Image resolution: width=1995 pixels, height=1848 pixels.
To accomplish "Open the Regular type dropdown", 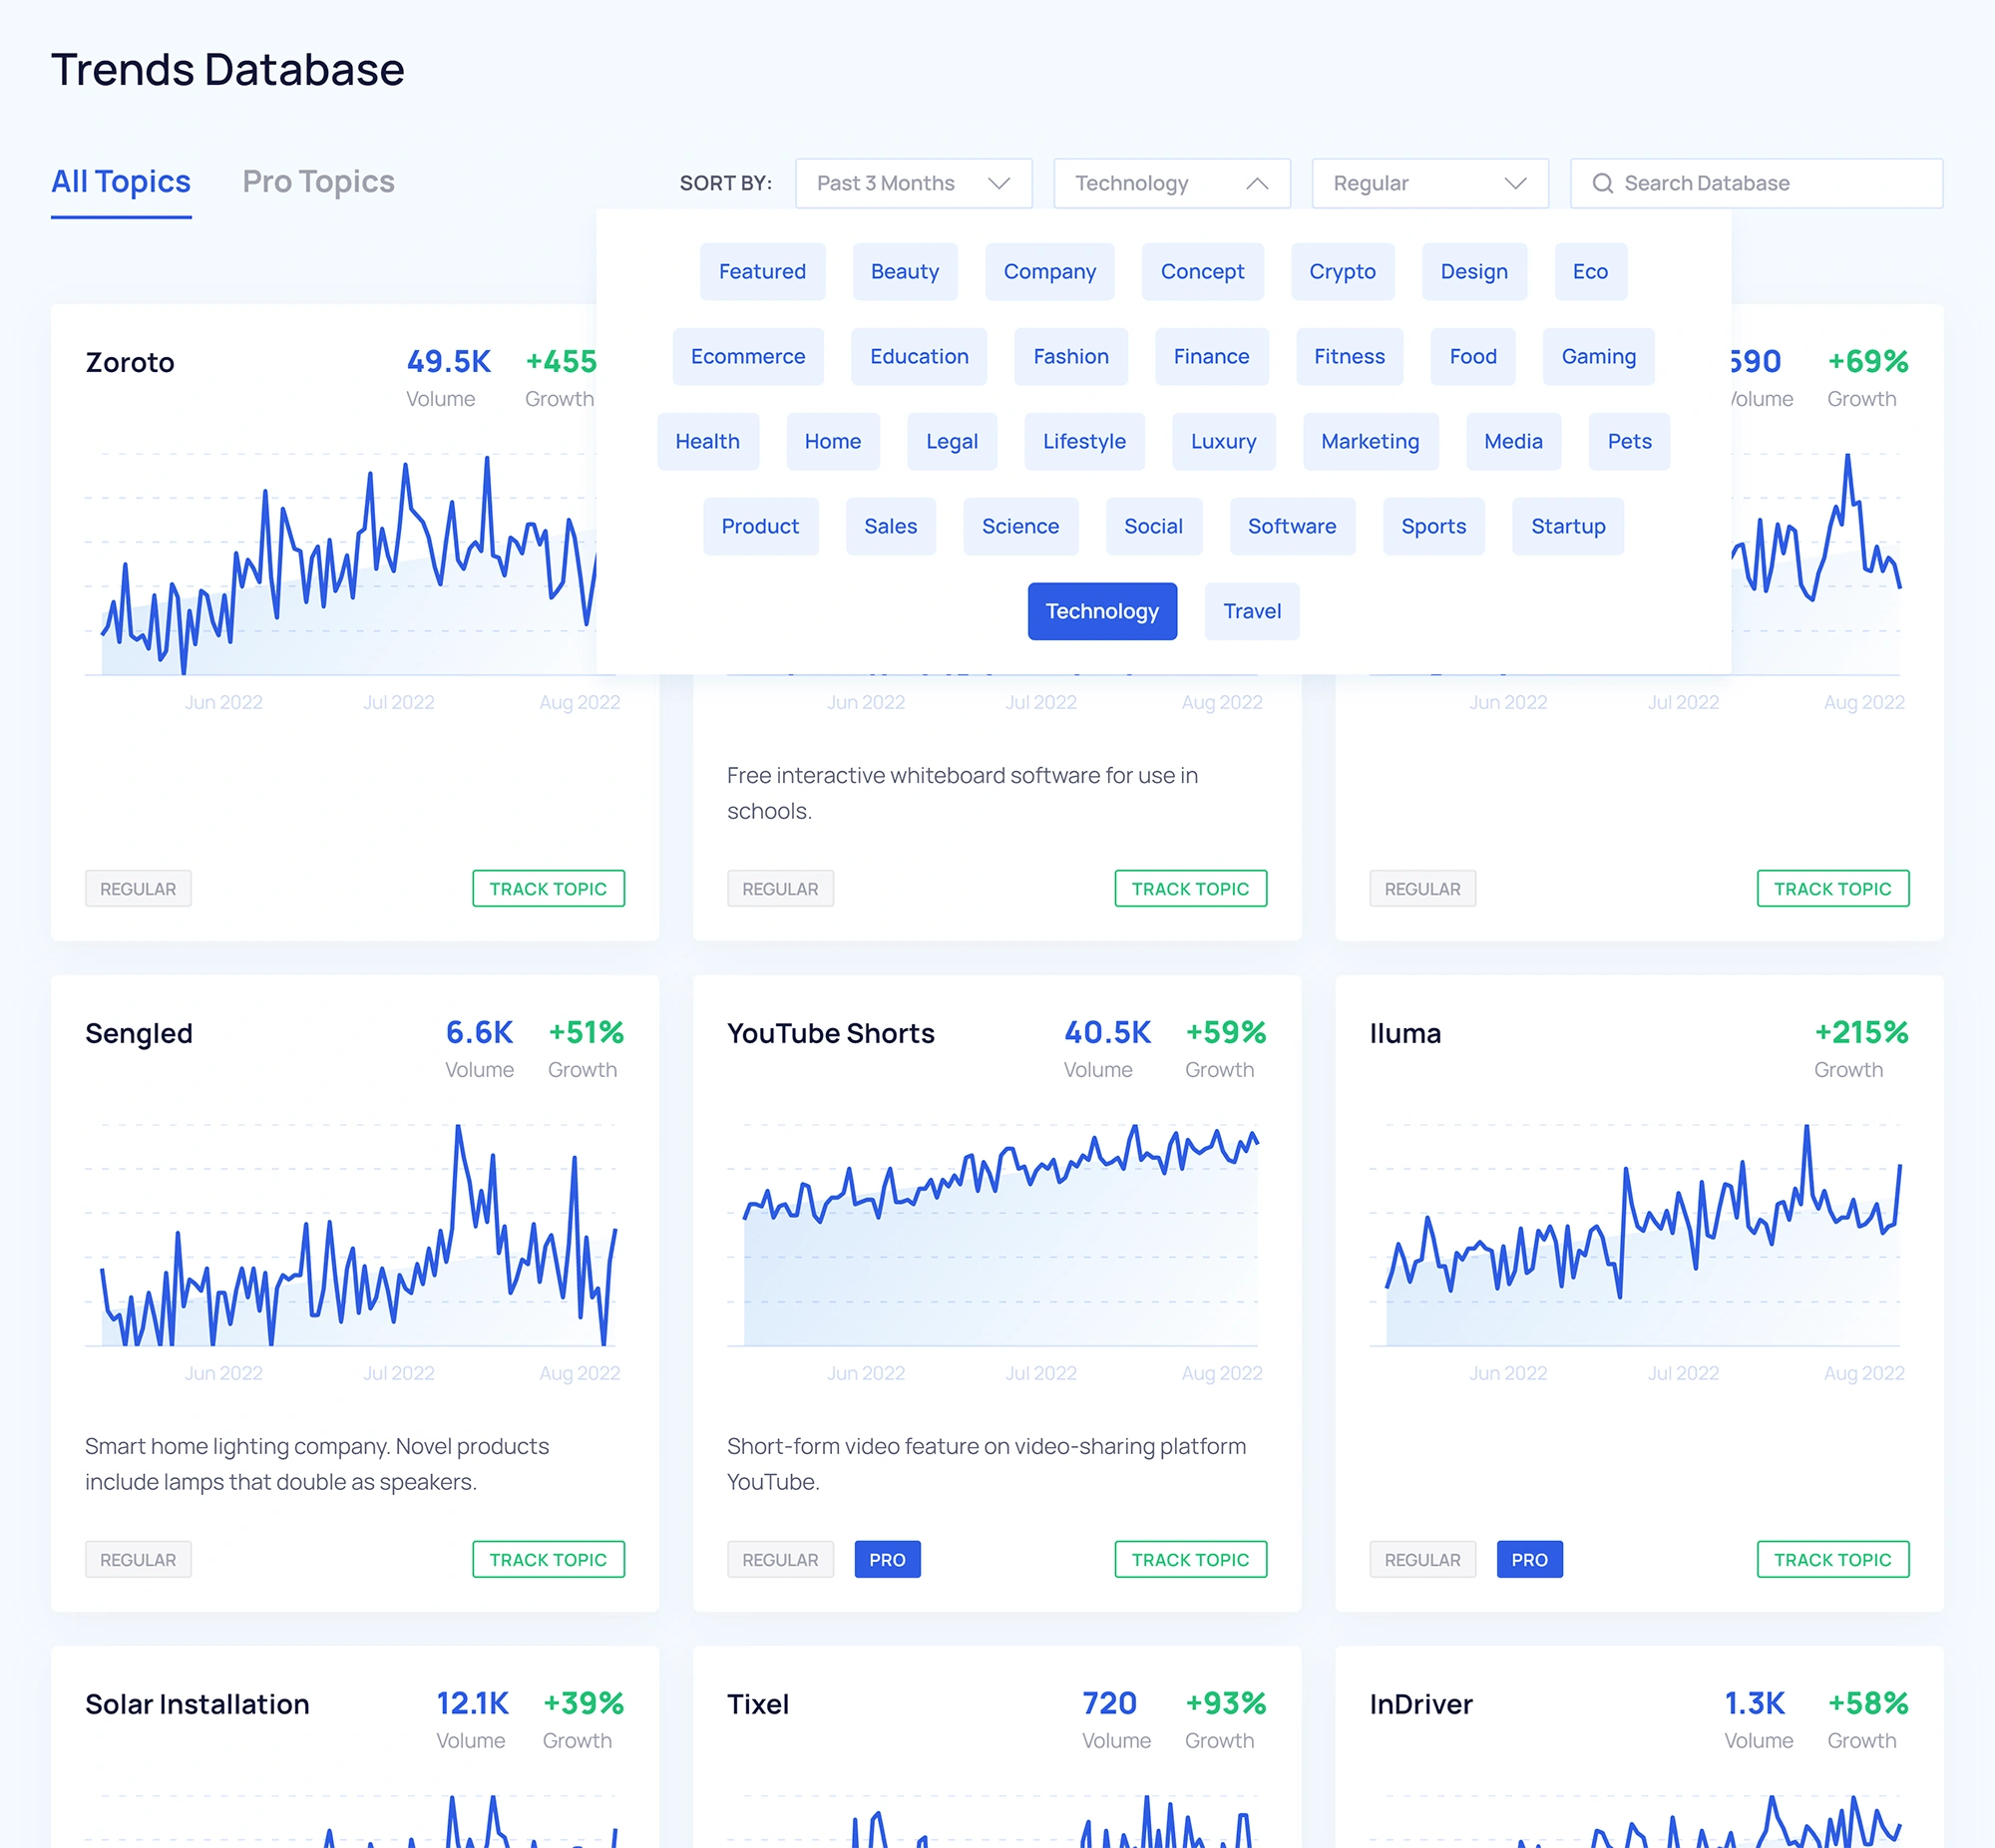I will (1430, 183).
